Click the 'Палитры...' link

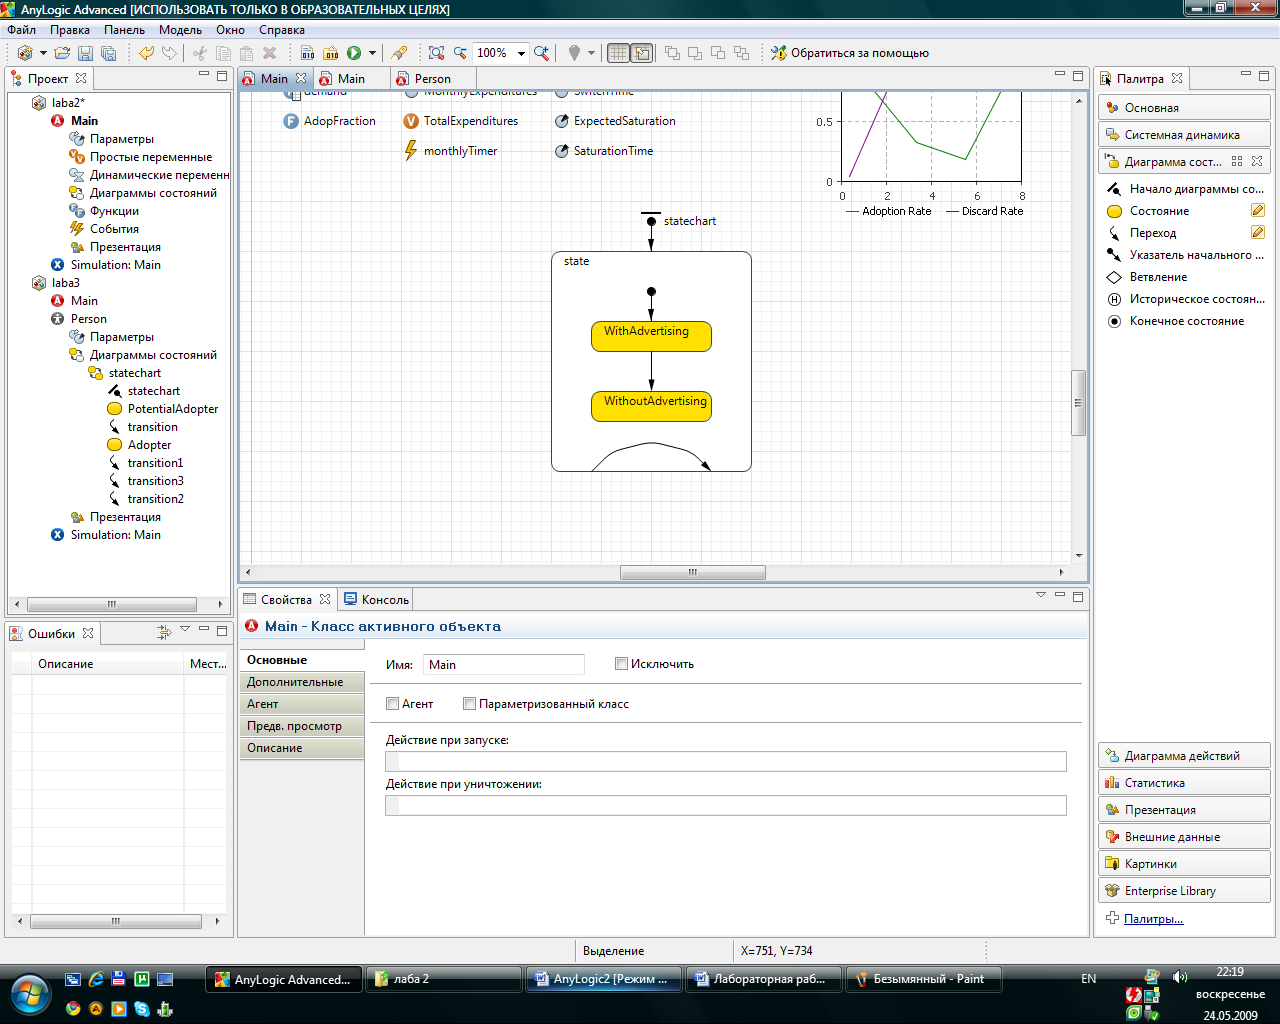pos(1153,919)
